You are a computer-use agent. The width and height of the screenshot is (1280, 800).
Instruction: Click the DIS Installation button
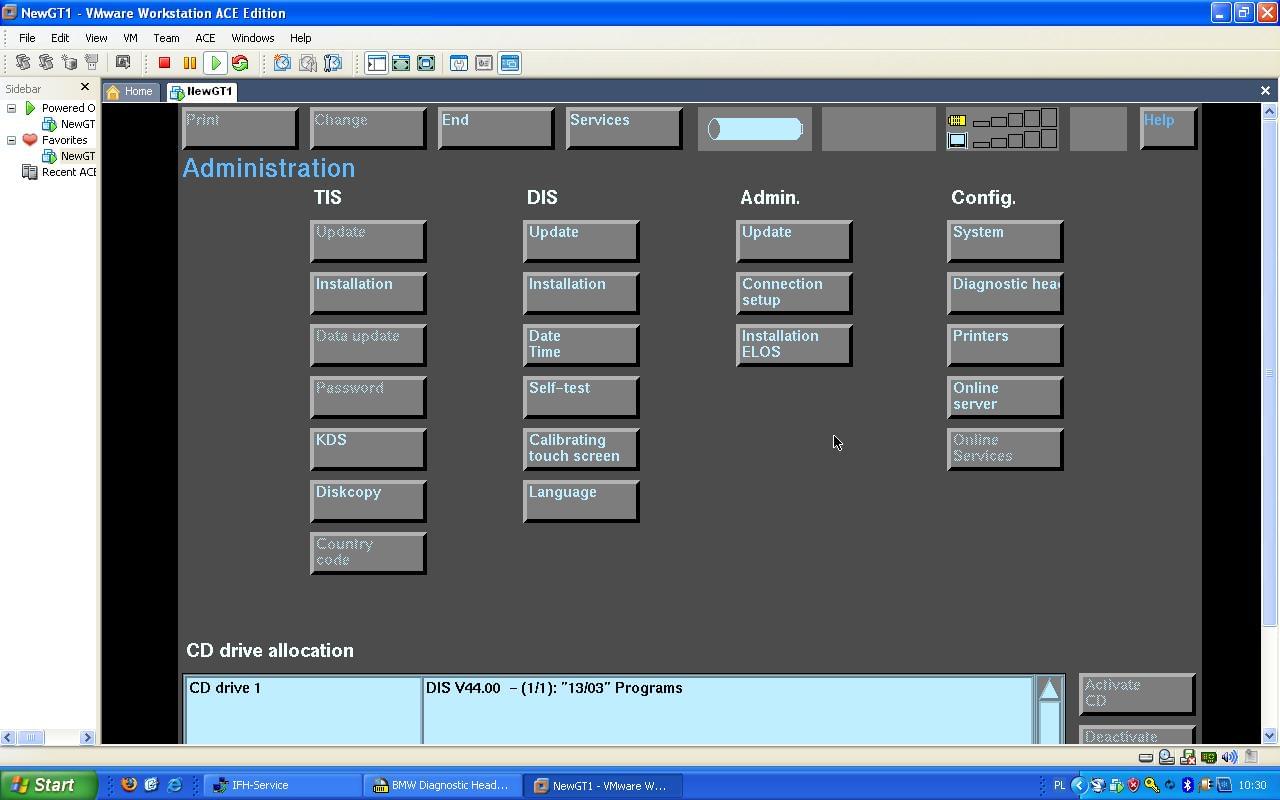click(581, 293)
